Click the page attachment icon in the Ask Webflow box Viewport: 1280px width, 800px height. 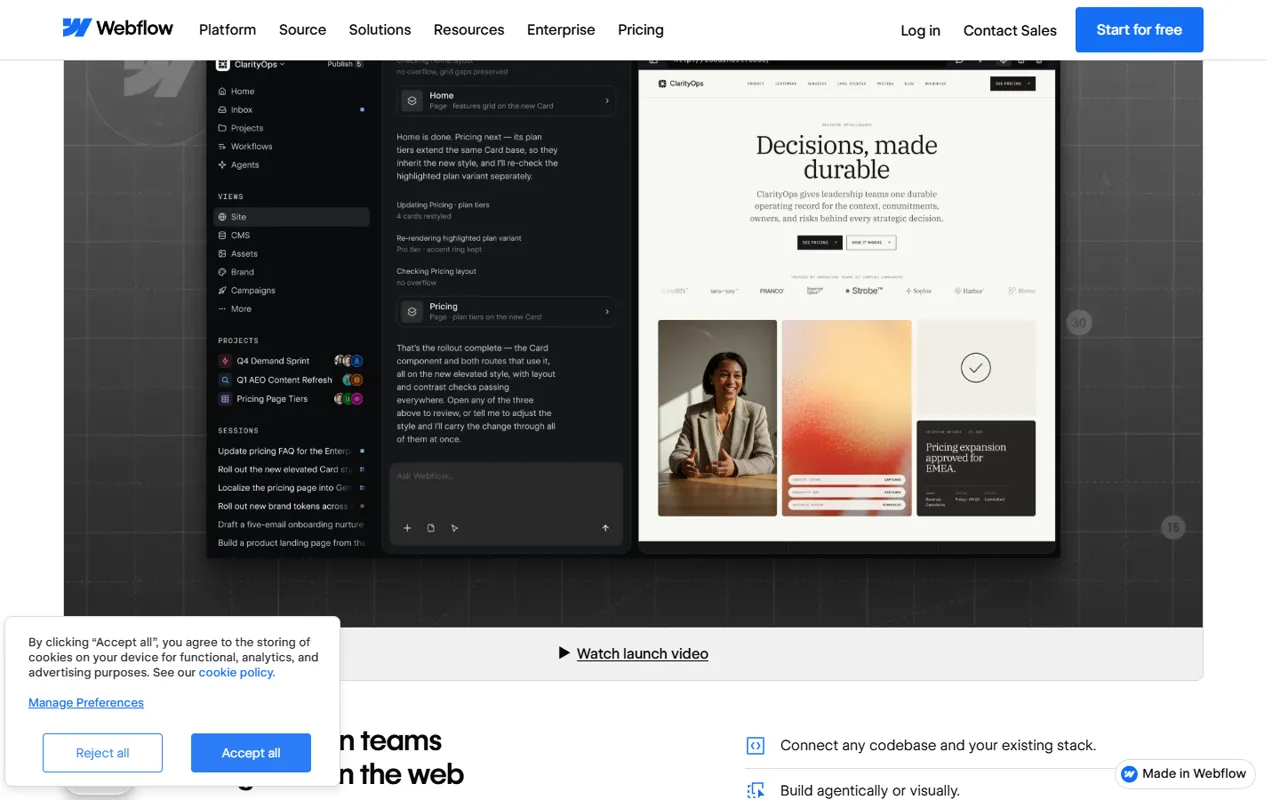pyautogui.click(x=431, y=528)
